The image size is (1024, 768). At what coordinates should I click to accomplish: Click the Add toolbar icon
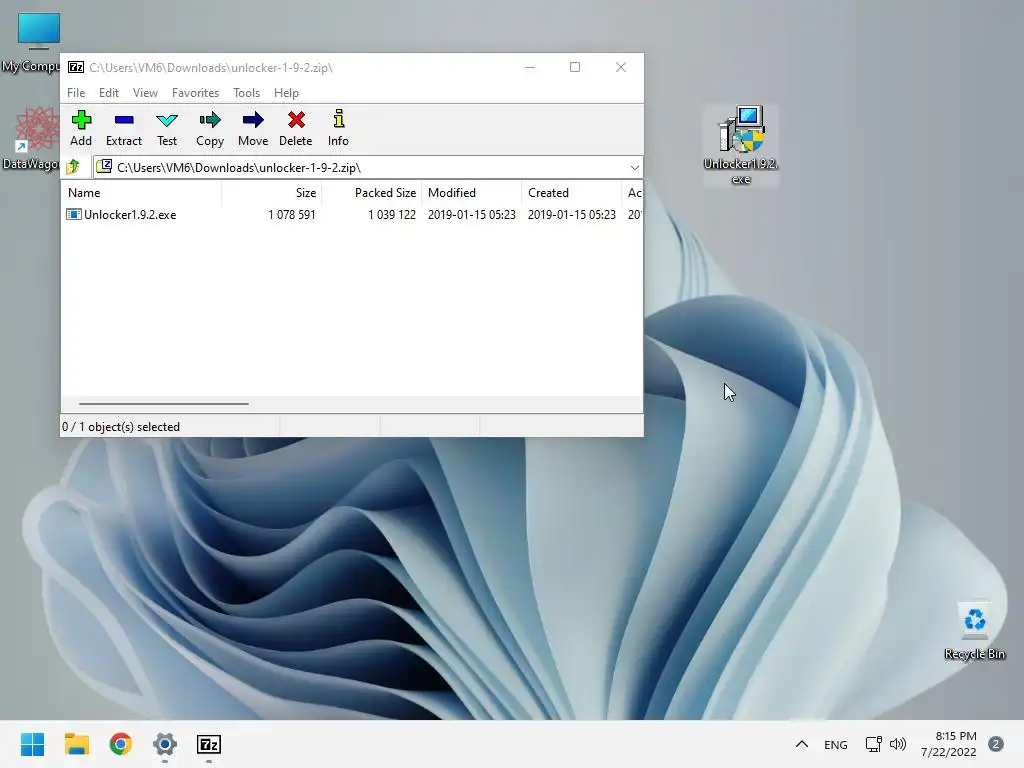81,128
